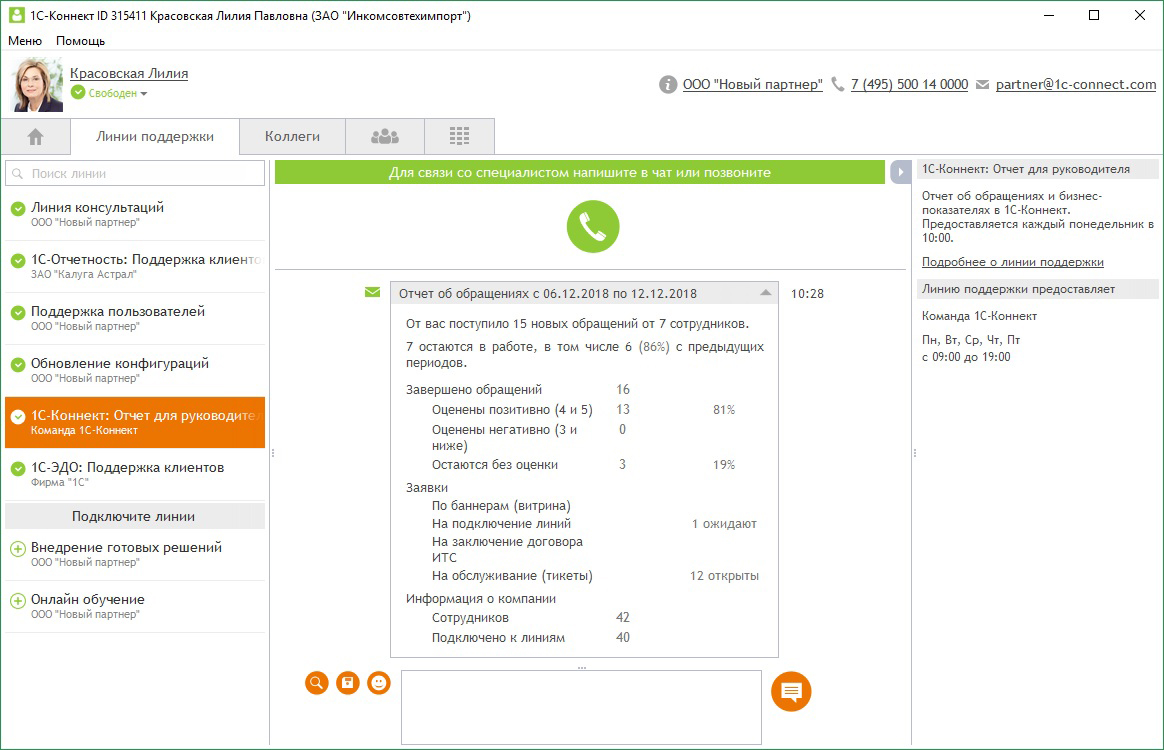Select the Обновление конфигураций line
This screenshot has width=1164, height=750.
tap(134, 371)
